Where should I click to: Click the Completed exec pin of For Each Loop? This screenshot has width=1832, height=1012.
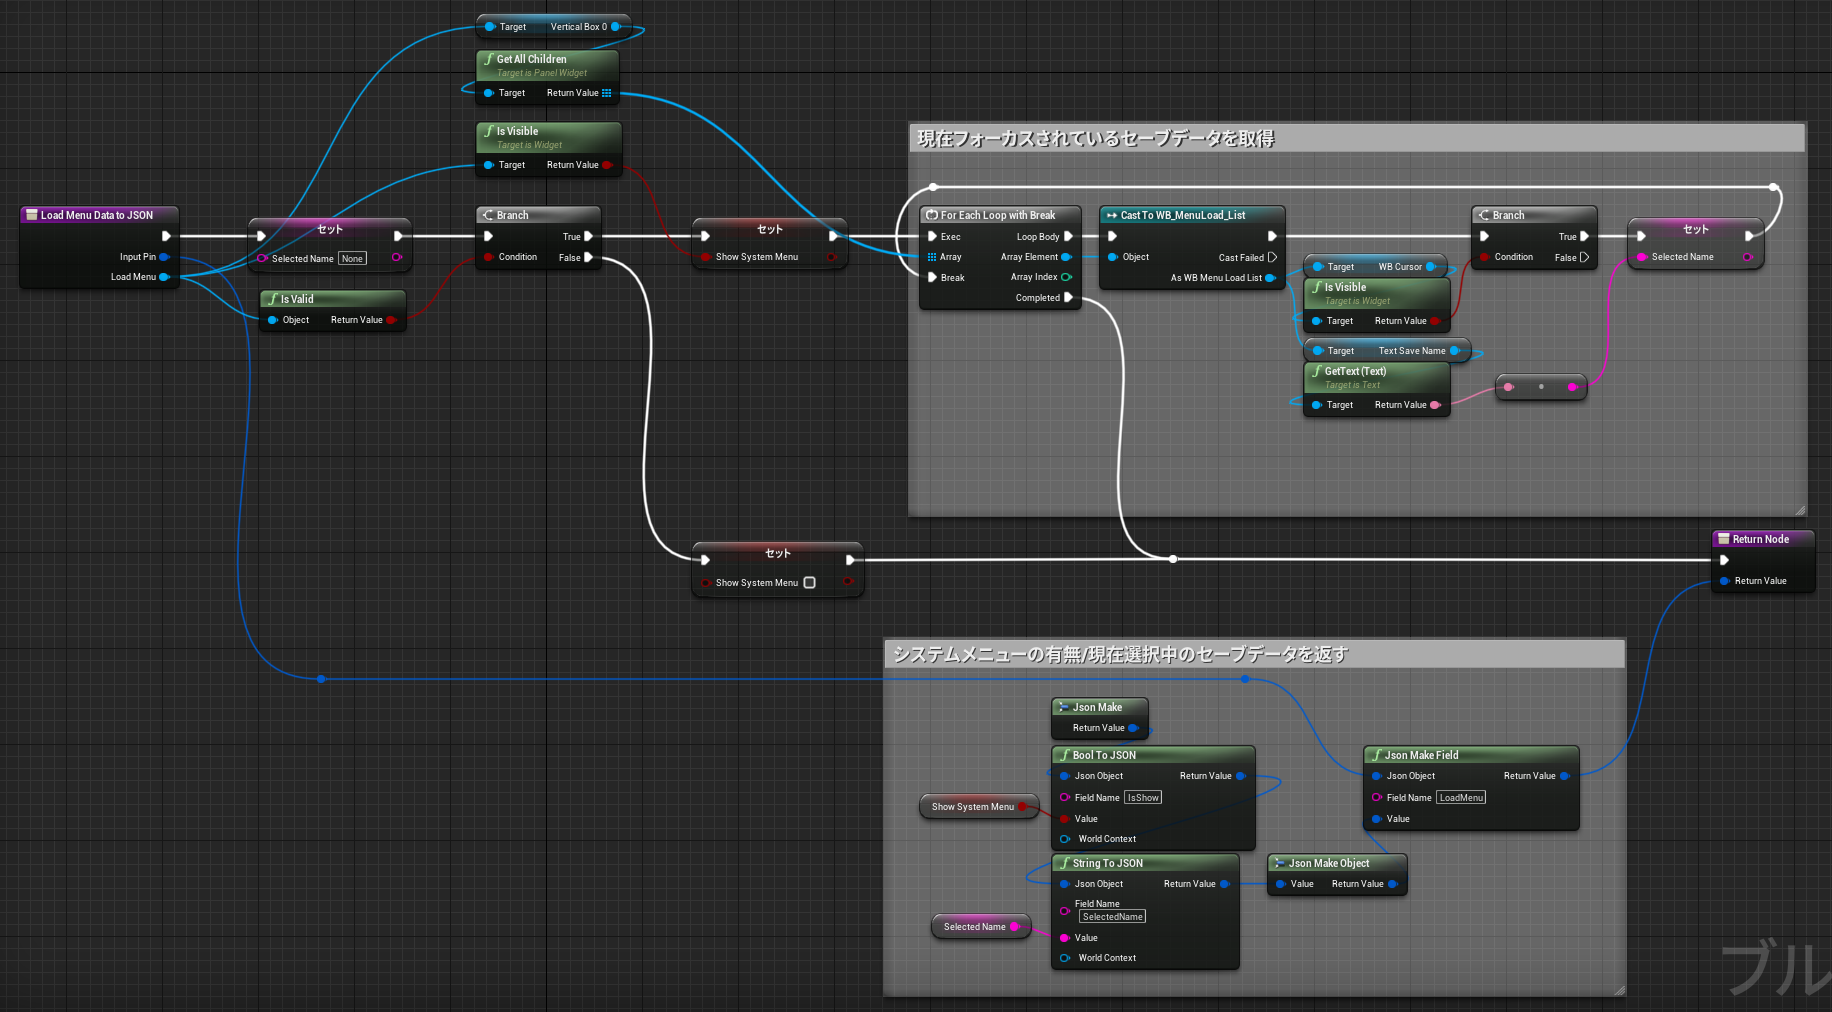pyautogui.click(x=1068, y=298)
